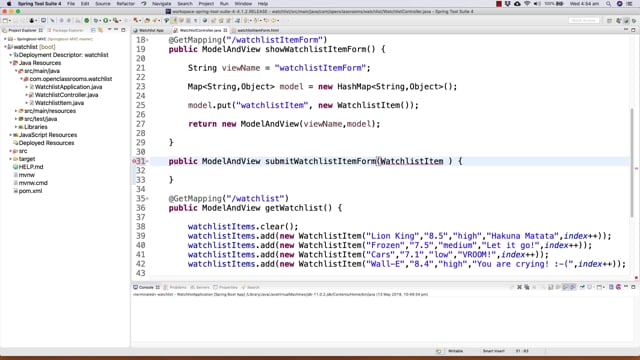This screenshot has width=640, height=360.
Task: Open WatchlistItem.java in the tree
Action: (x=59, y=103)
